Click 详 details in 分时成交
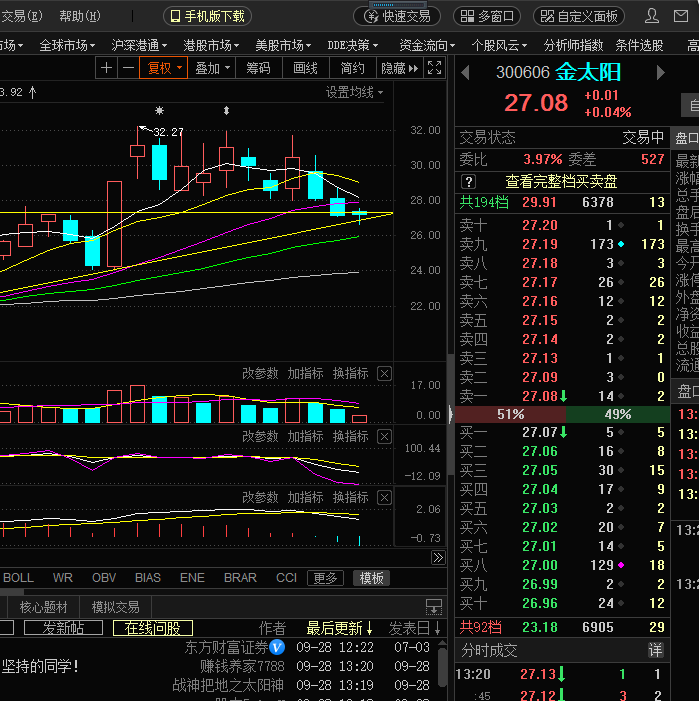The image size is (699, 701). 655,650
